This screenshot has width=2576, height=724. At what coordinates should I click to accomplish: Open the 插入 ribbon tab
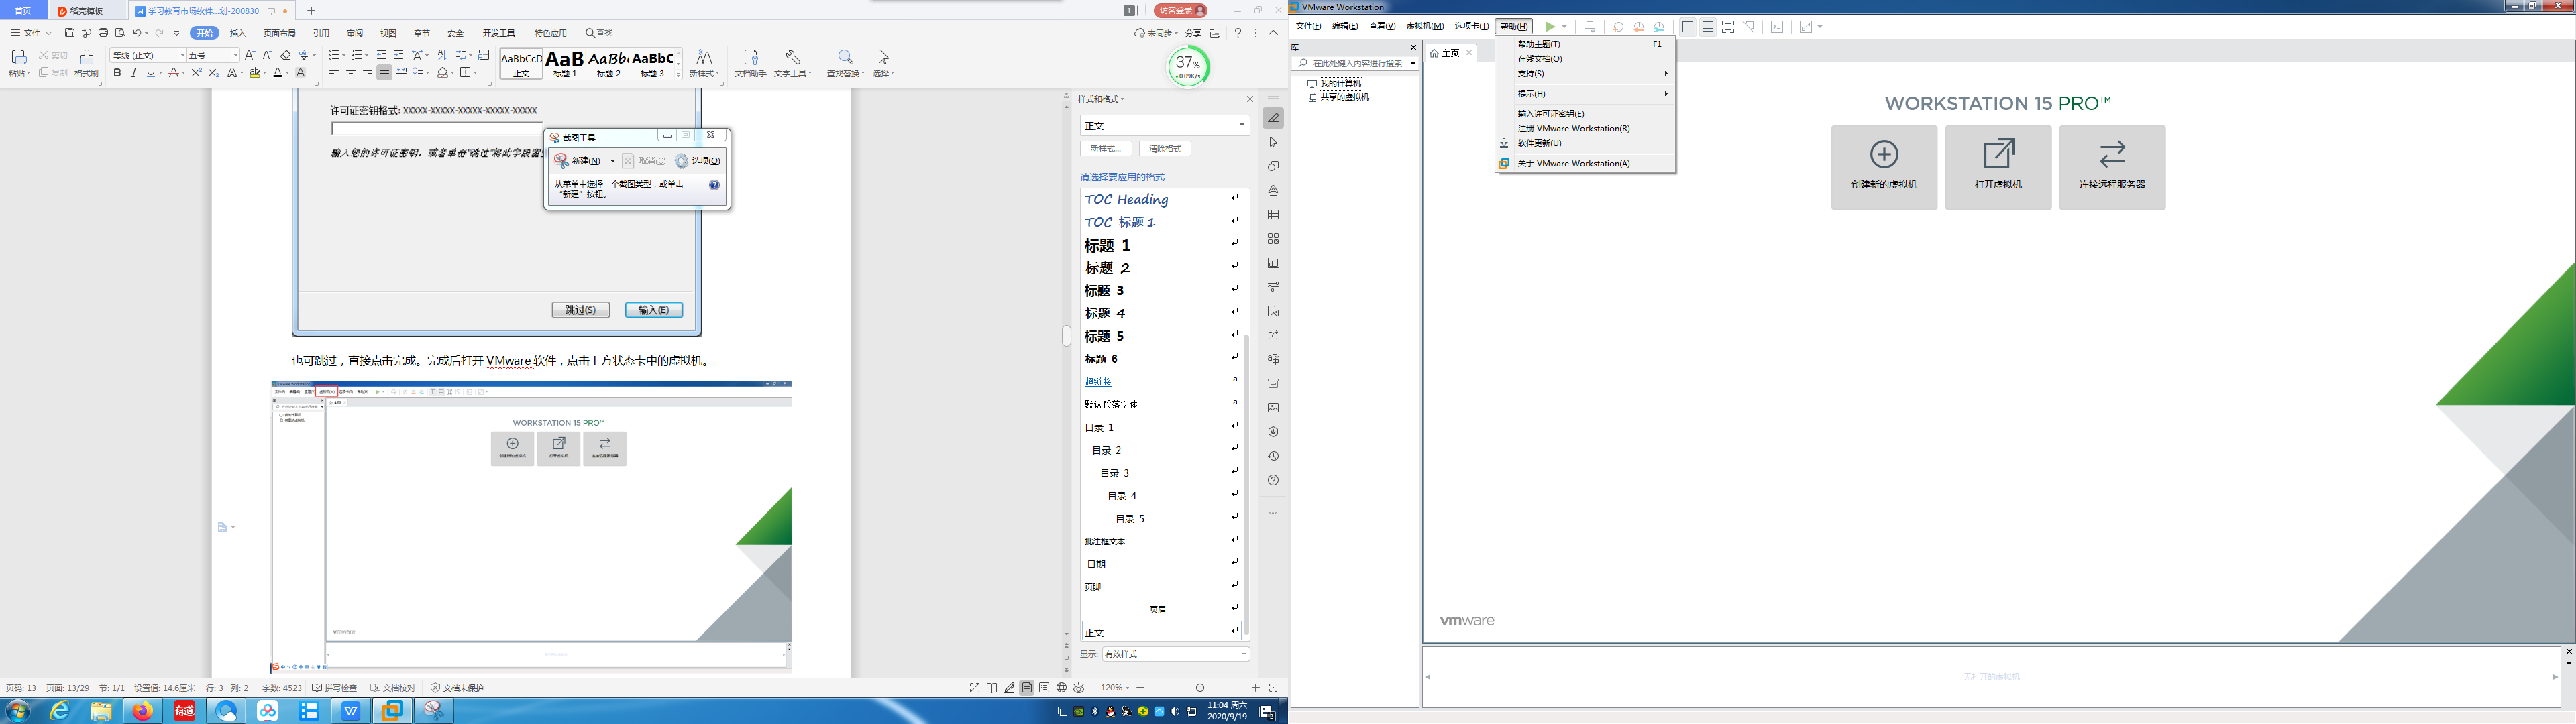(238, 33)
